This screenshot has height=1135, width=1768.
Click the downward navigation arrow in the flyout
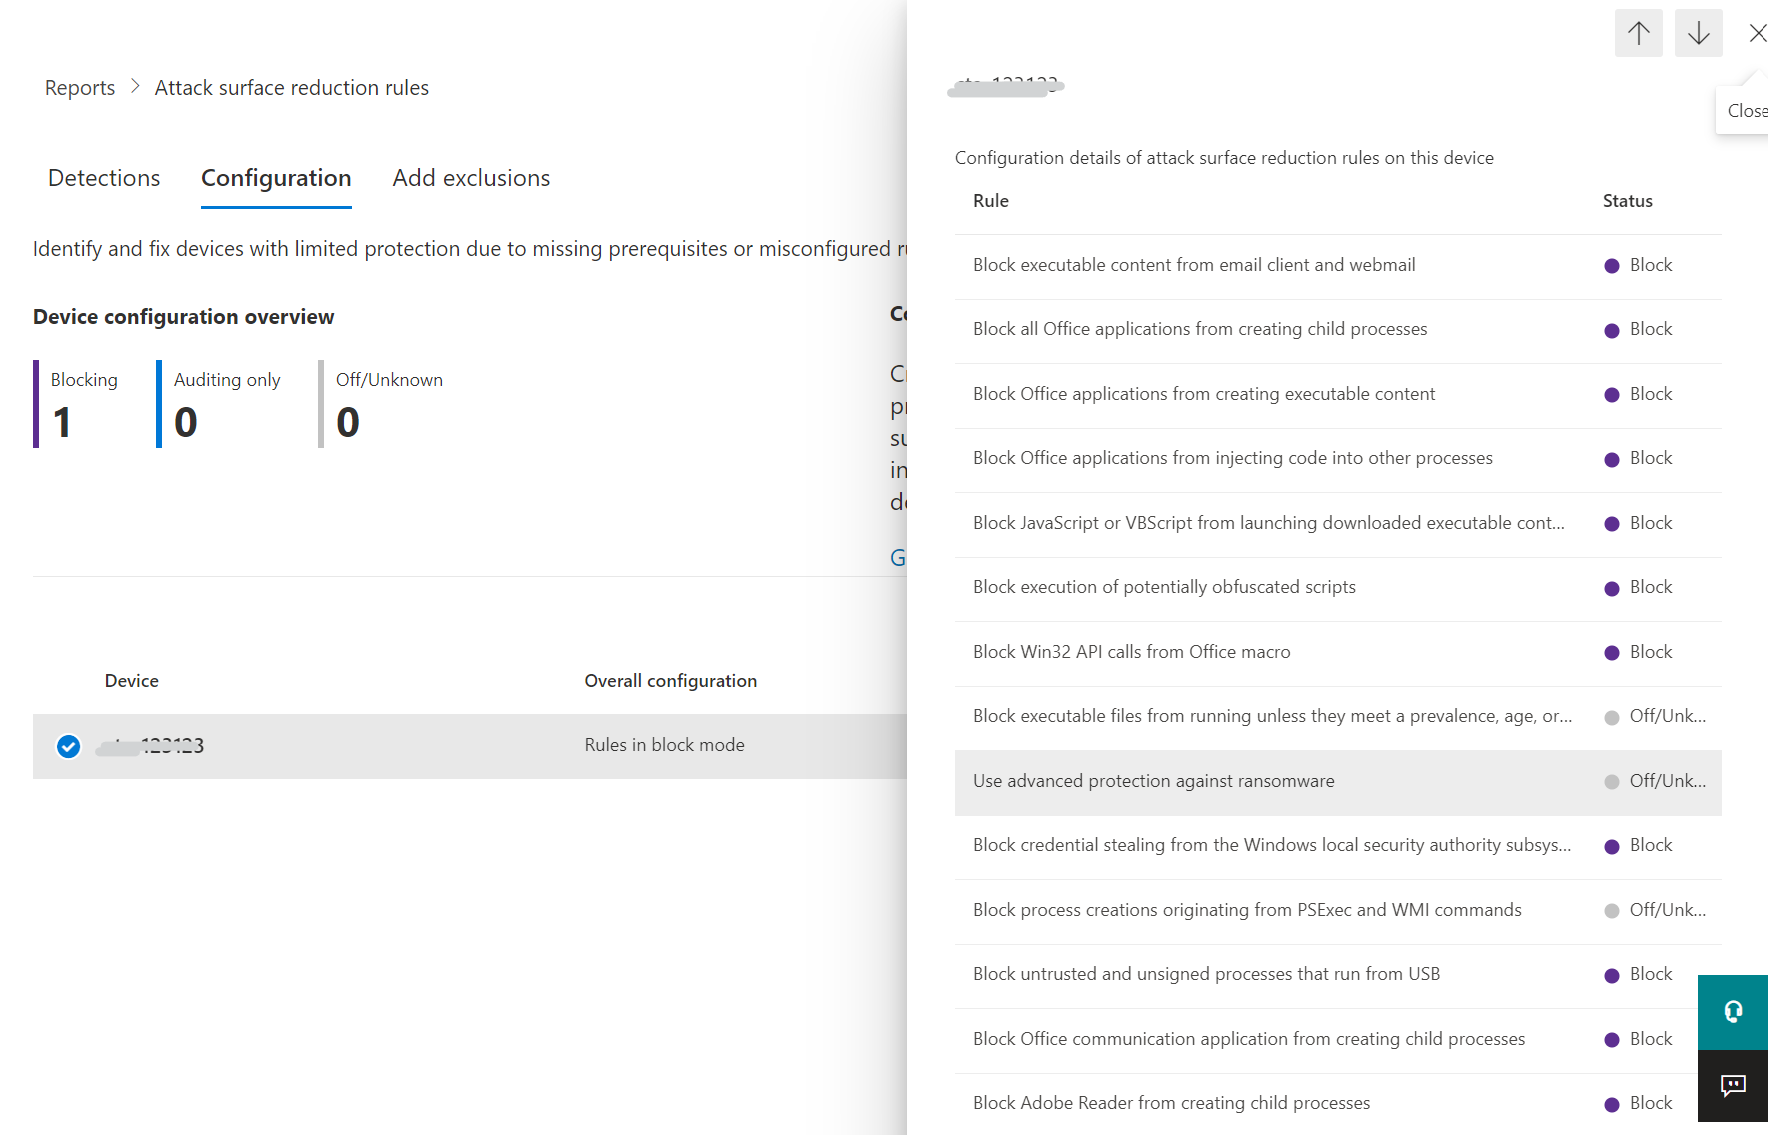coord(1698,32)
